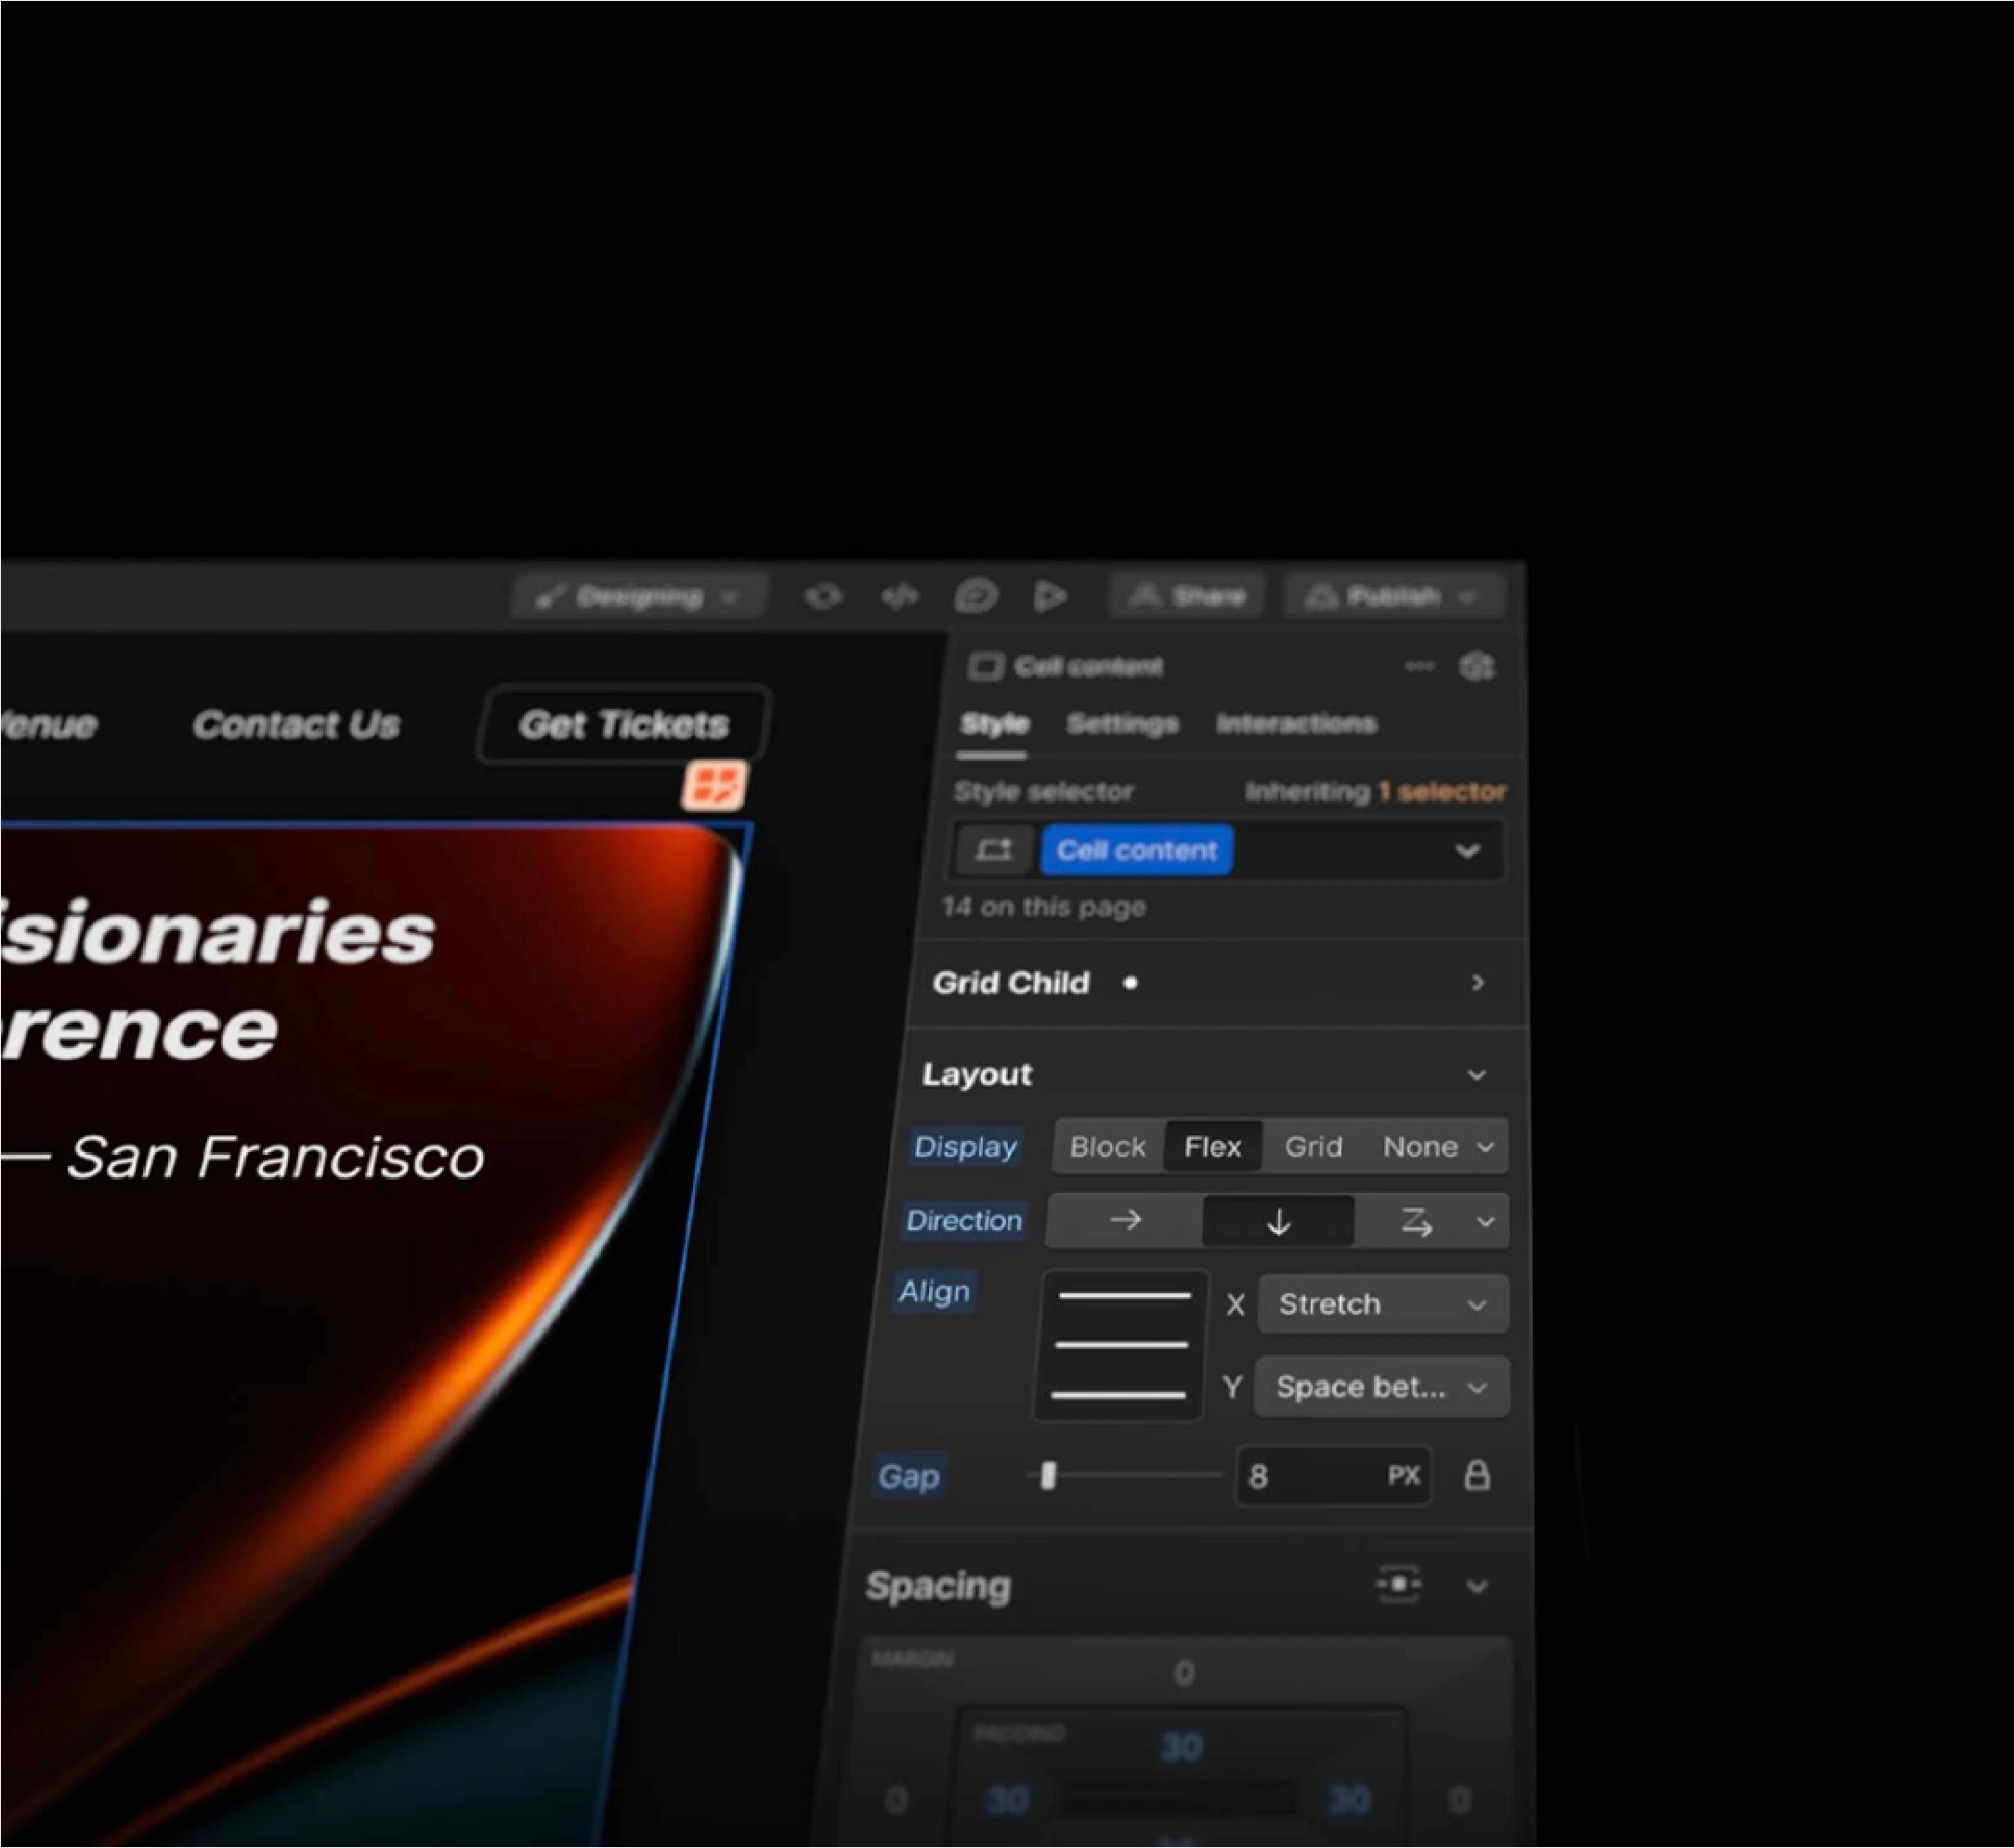Click the play preview icon
2014x1848 pixels.
tap(1049, 597)
